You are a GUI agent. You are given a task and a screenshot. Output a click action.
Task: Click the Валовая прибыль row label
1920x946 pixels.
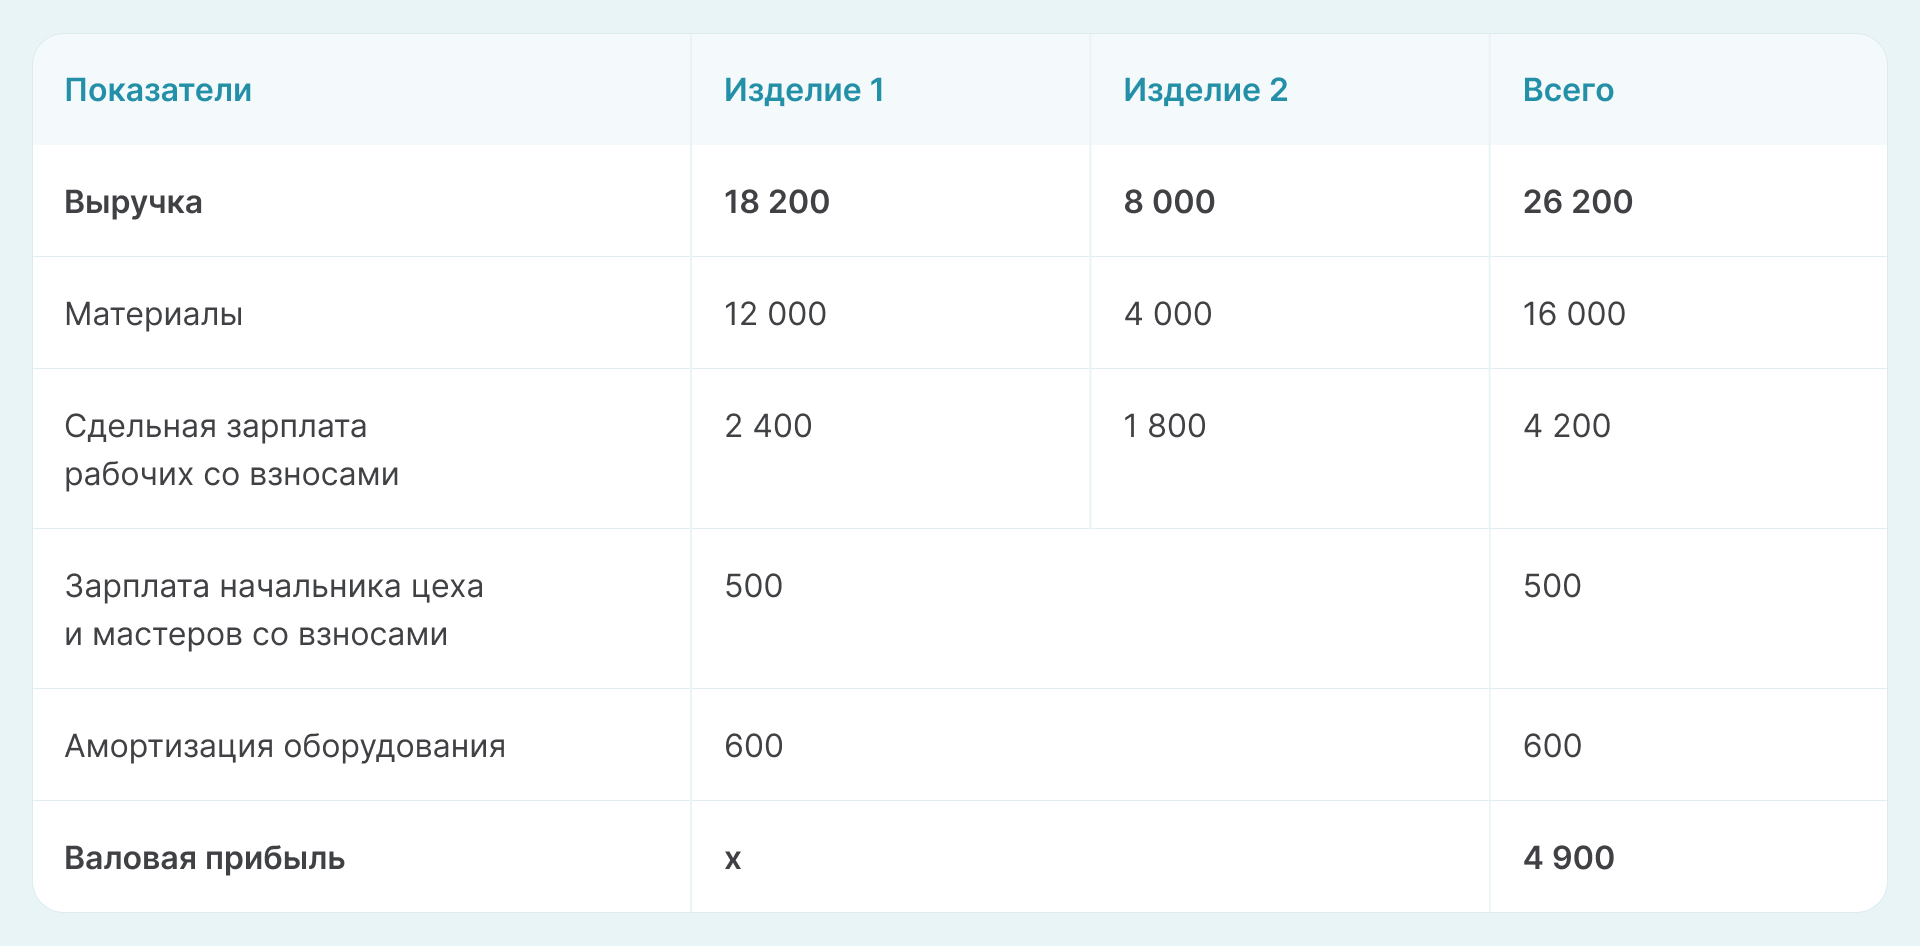pos(205,858)
